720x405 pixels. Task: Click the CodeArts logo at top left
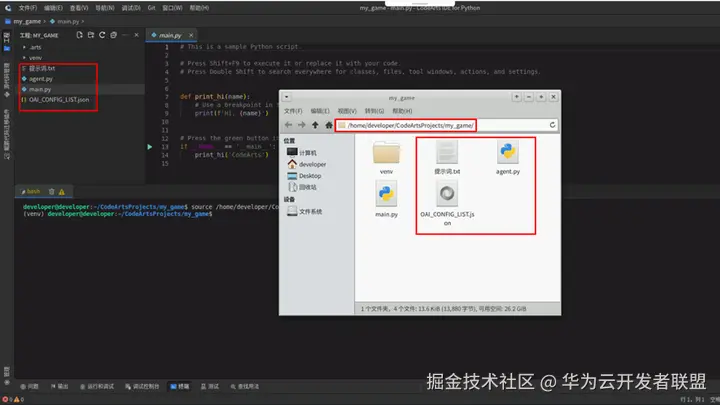(8, 8)
